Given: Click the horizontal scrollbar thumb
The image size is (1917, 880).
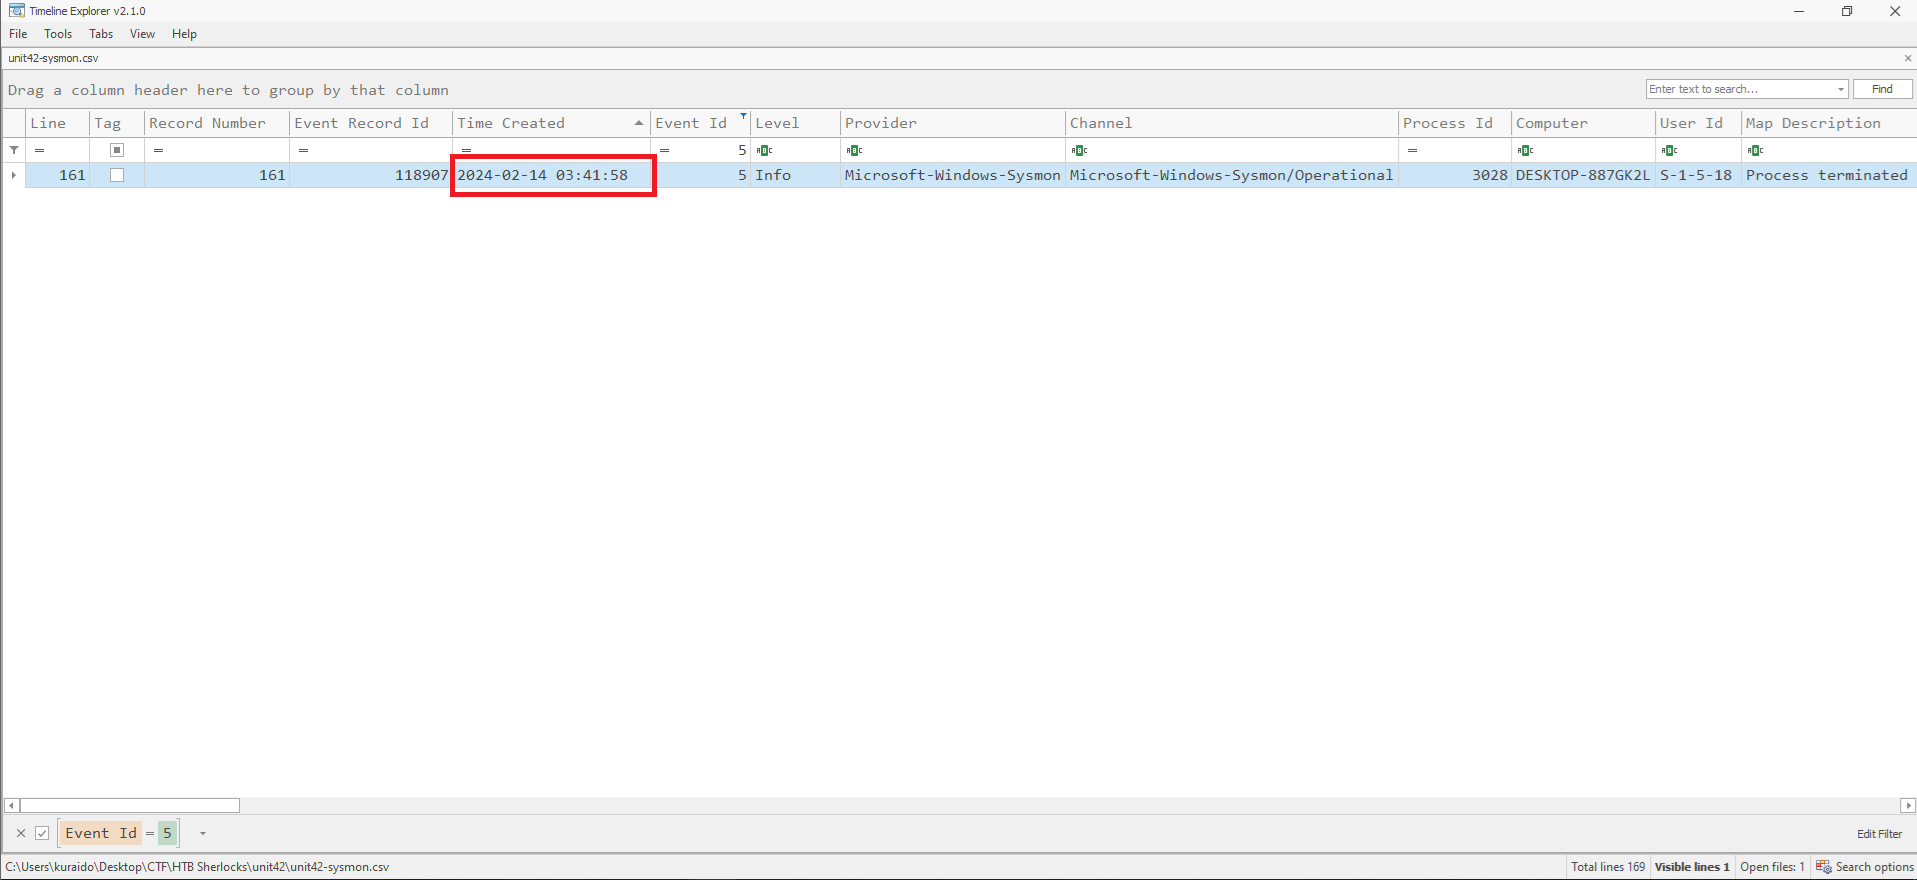Looking at the screenshot, I should pyautogui.click(x=130, y=806).
